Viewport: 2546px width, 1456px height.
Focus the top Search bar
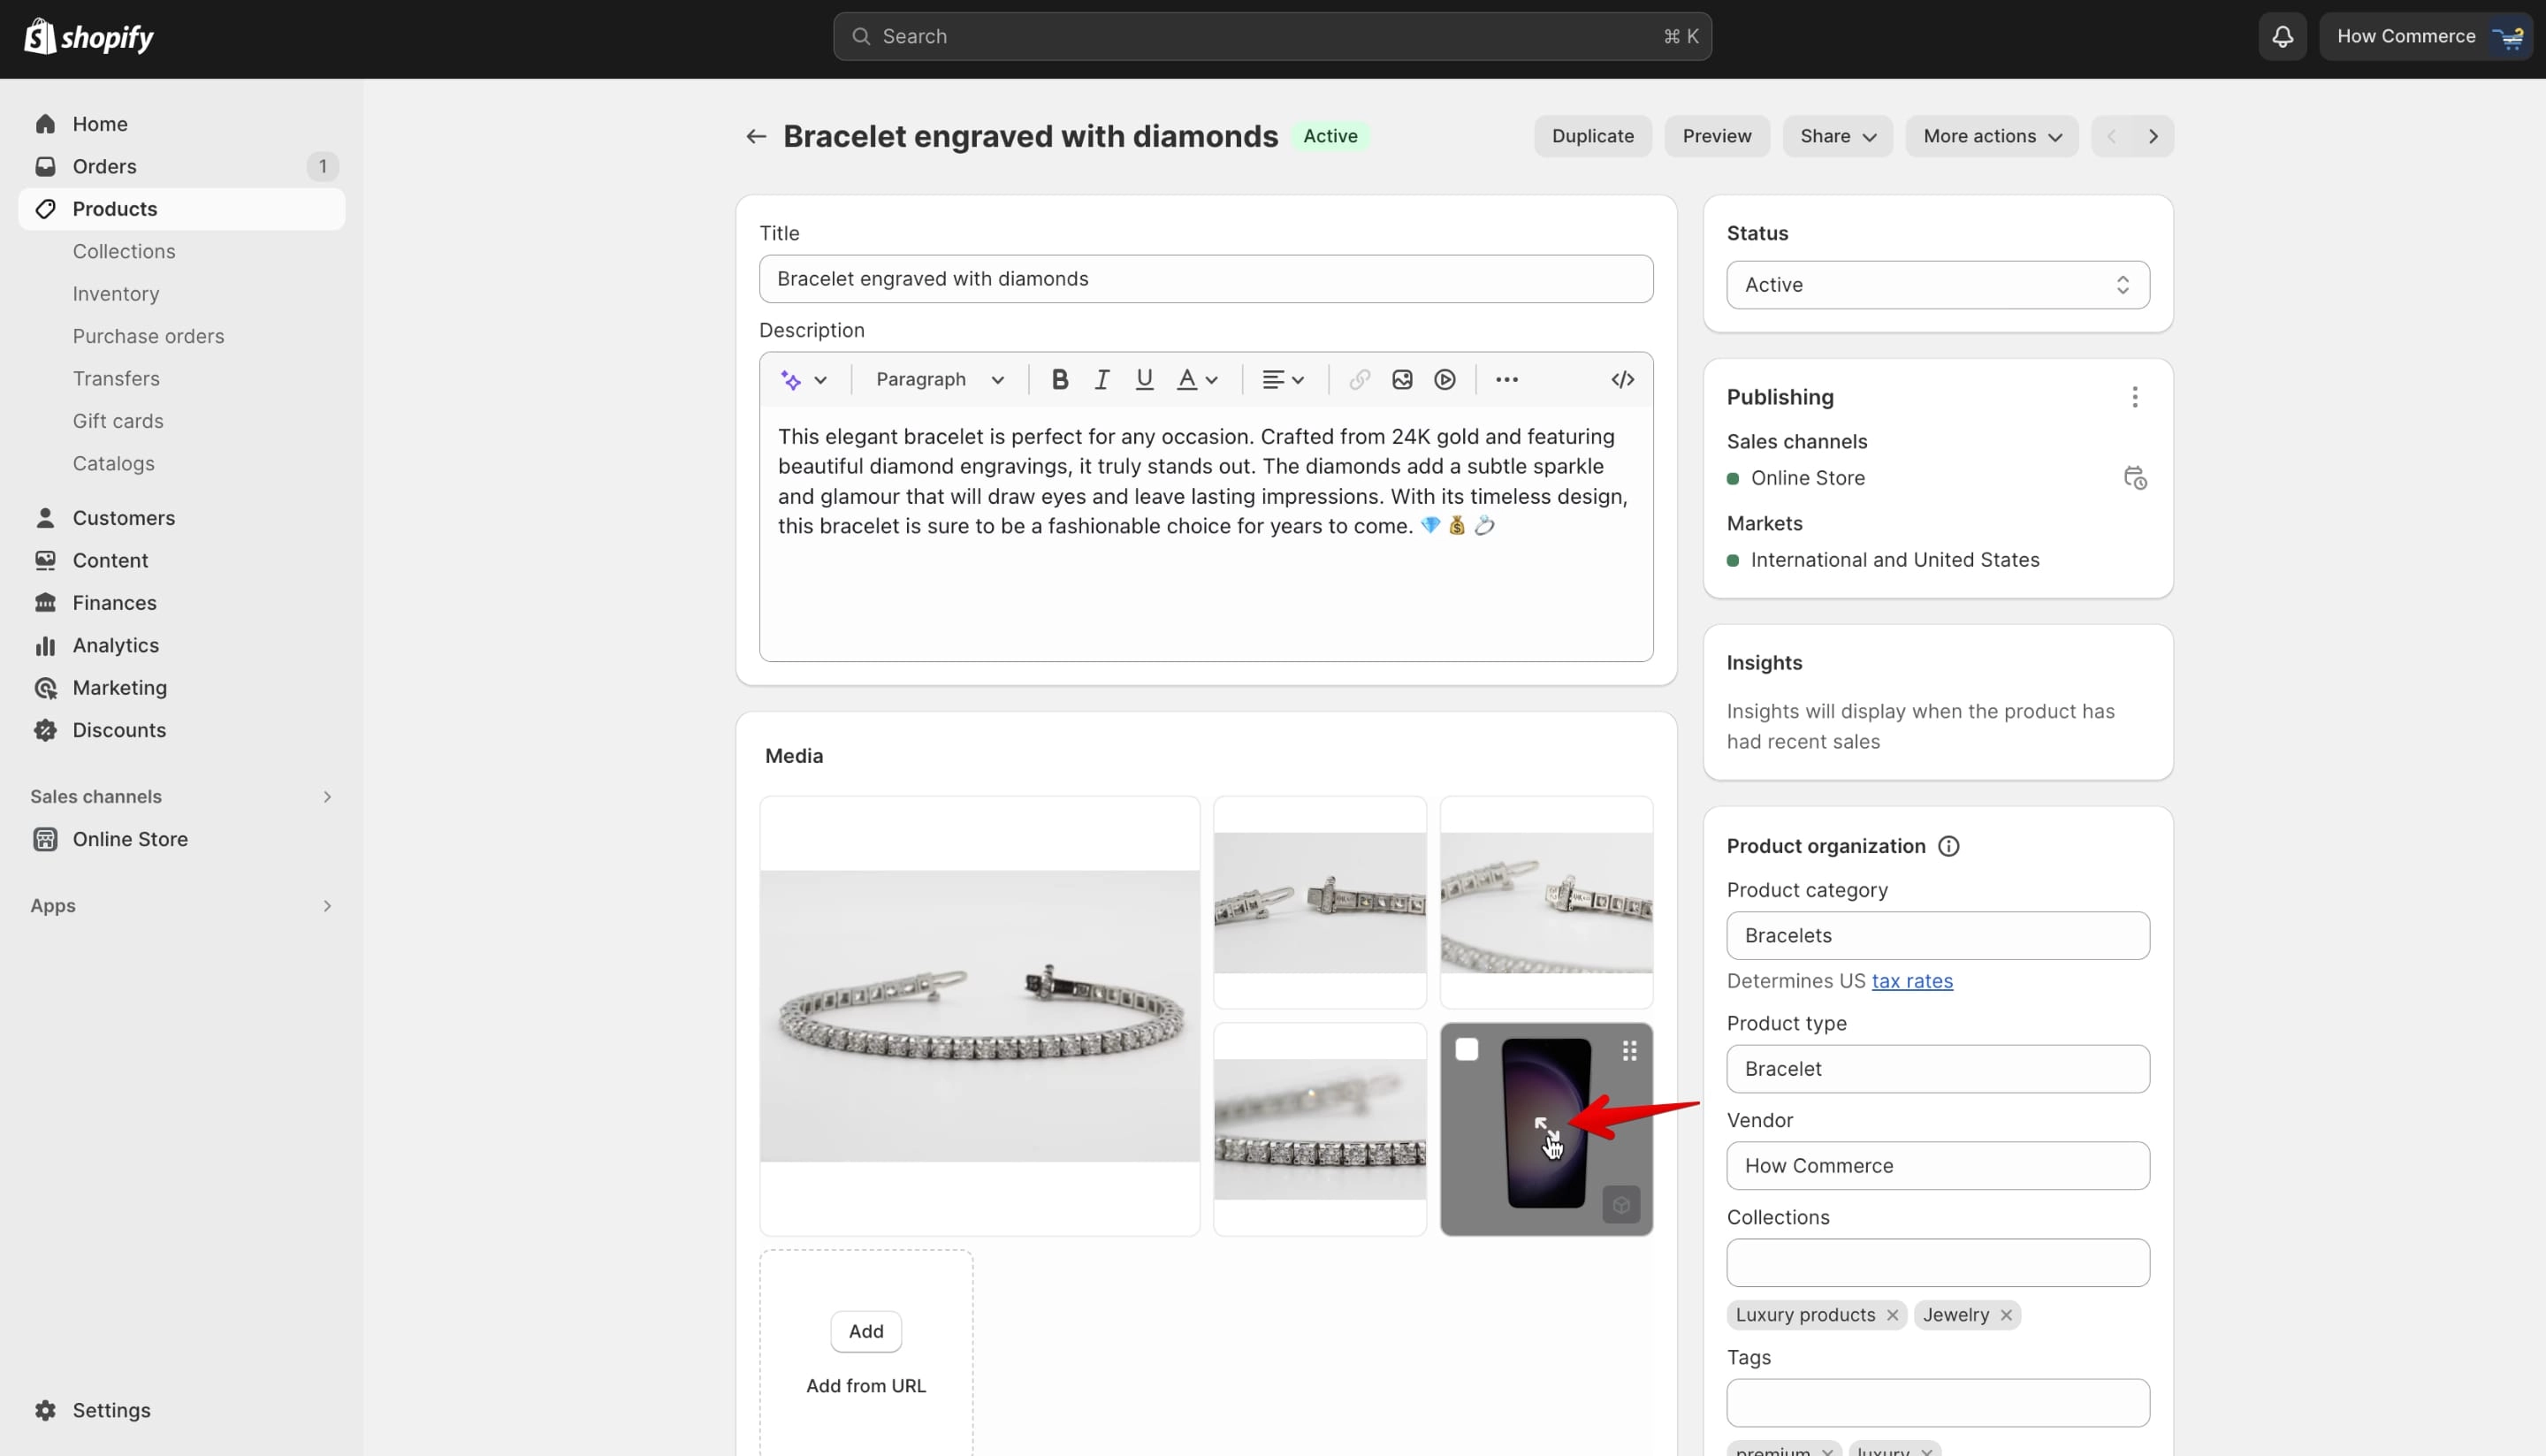[1272, 37]
